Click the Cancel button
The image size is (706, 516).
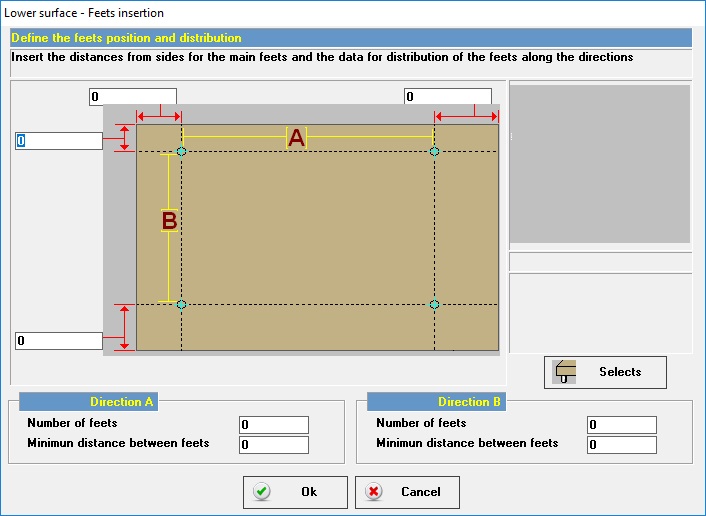[x=407, y=492]
